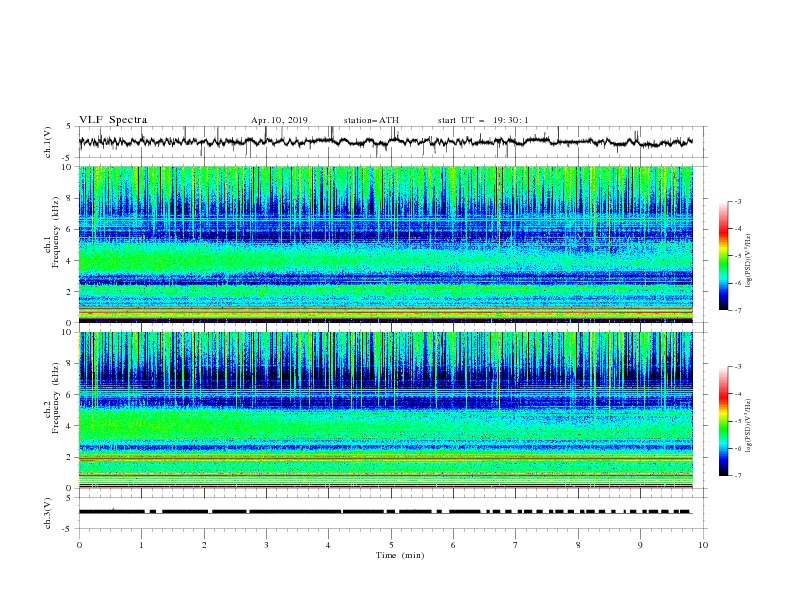The image size is (792, 612).
Task: Click the "-7" label on ch.2 colorbar
Action: 737,476
